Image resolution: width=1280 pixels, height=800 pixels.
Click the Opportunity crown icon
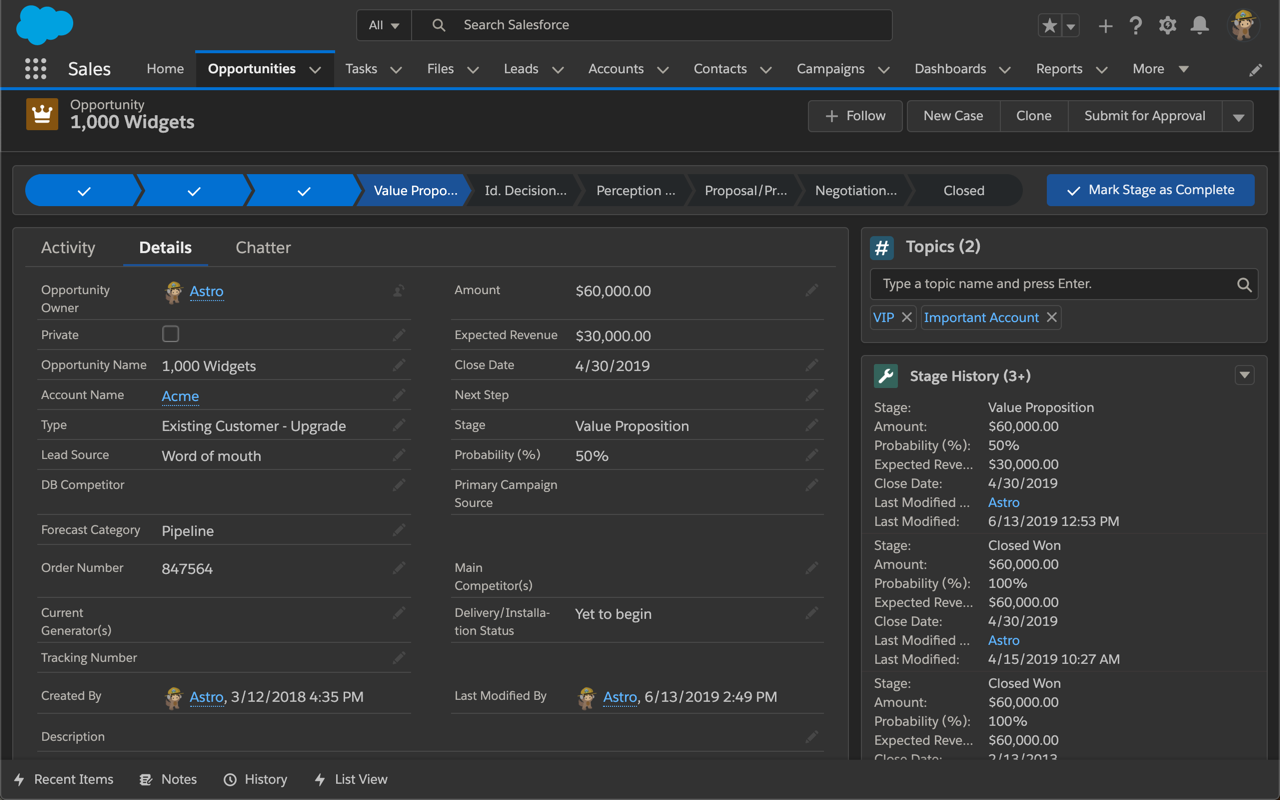click(42, 114)
